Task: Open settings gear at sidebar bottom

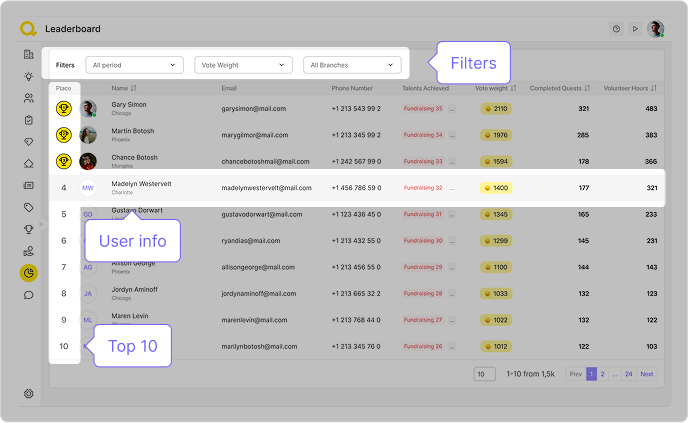Action: pyautogui.click(x=28, y=394)
